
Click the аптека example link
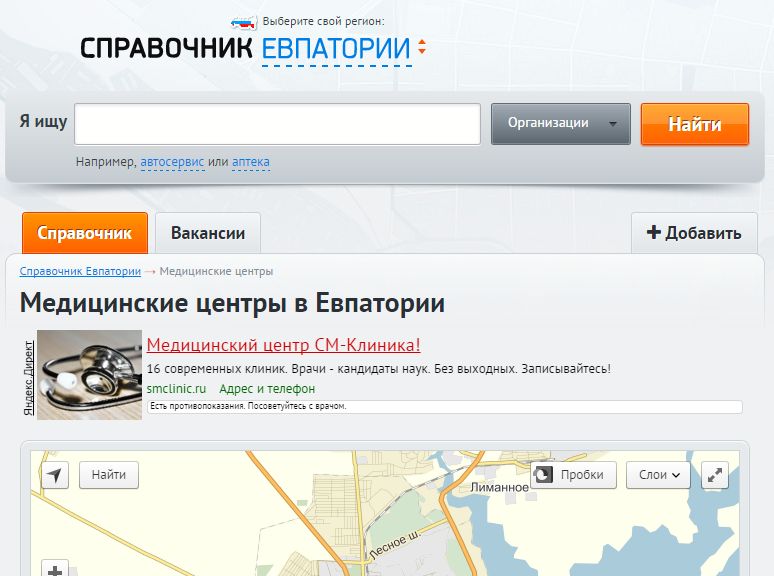click(x=251, y=162)
